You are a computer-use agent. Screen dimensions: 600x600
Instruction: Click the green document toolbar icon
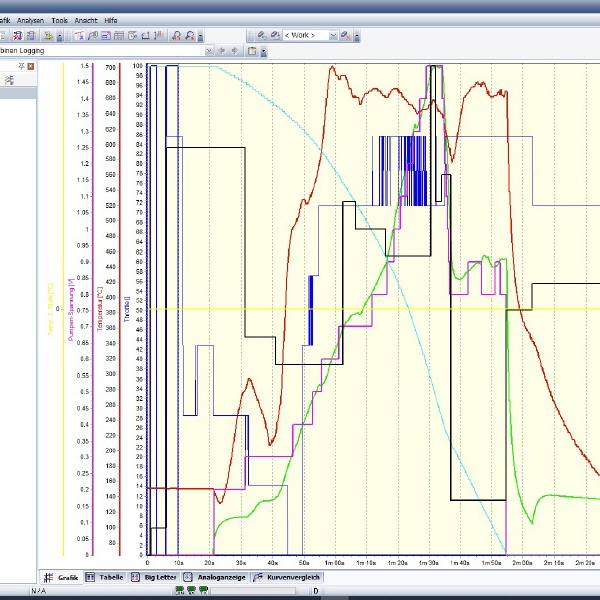tap(31, 36)
